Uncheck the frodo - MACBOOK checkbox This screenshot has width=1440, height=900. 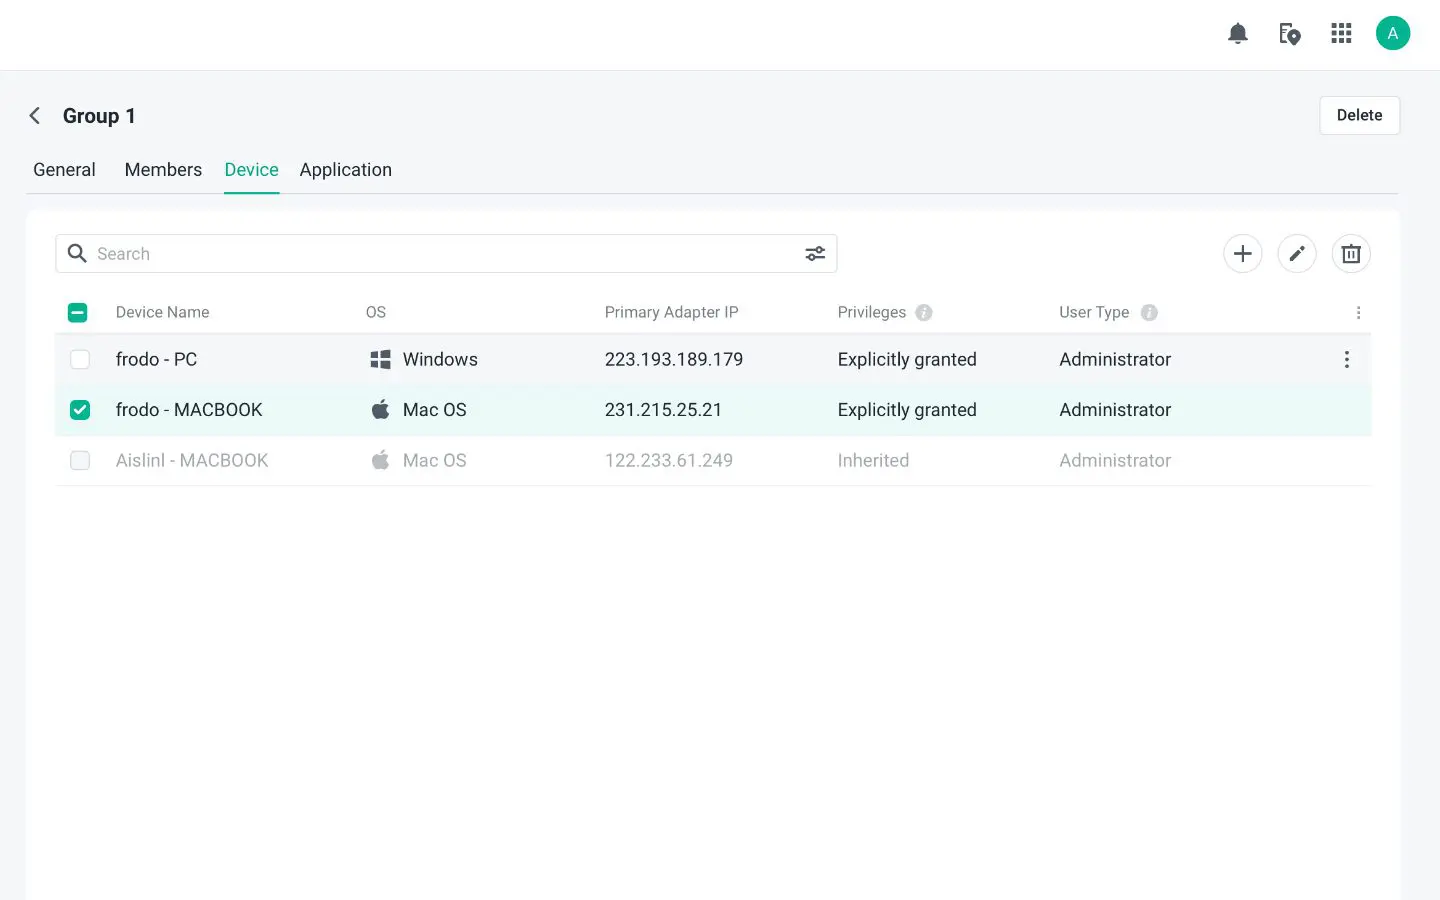click(80, 410)
